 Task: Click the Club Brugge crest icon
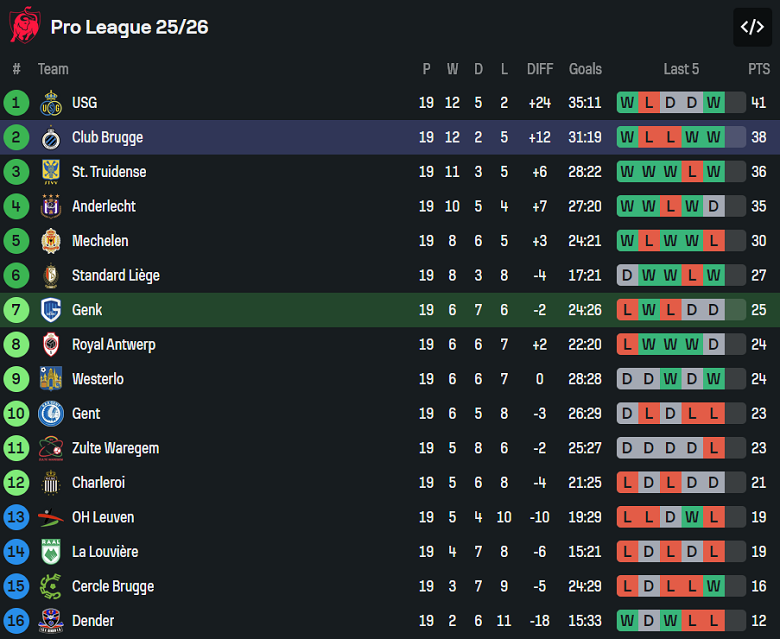tap(51, 138)
